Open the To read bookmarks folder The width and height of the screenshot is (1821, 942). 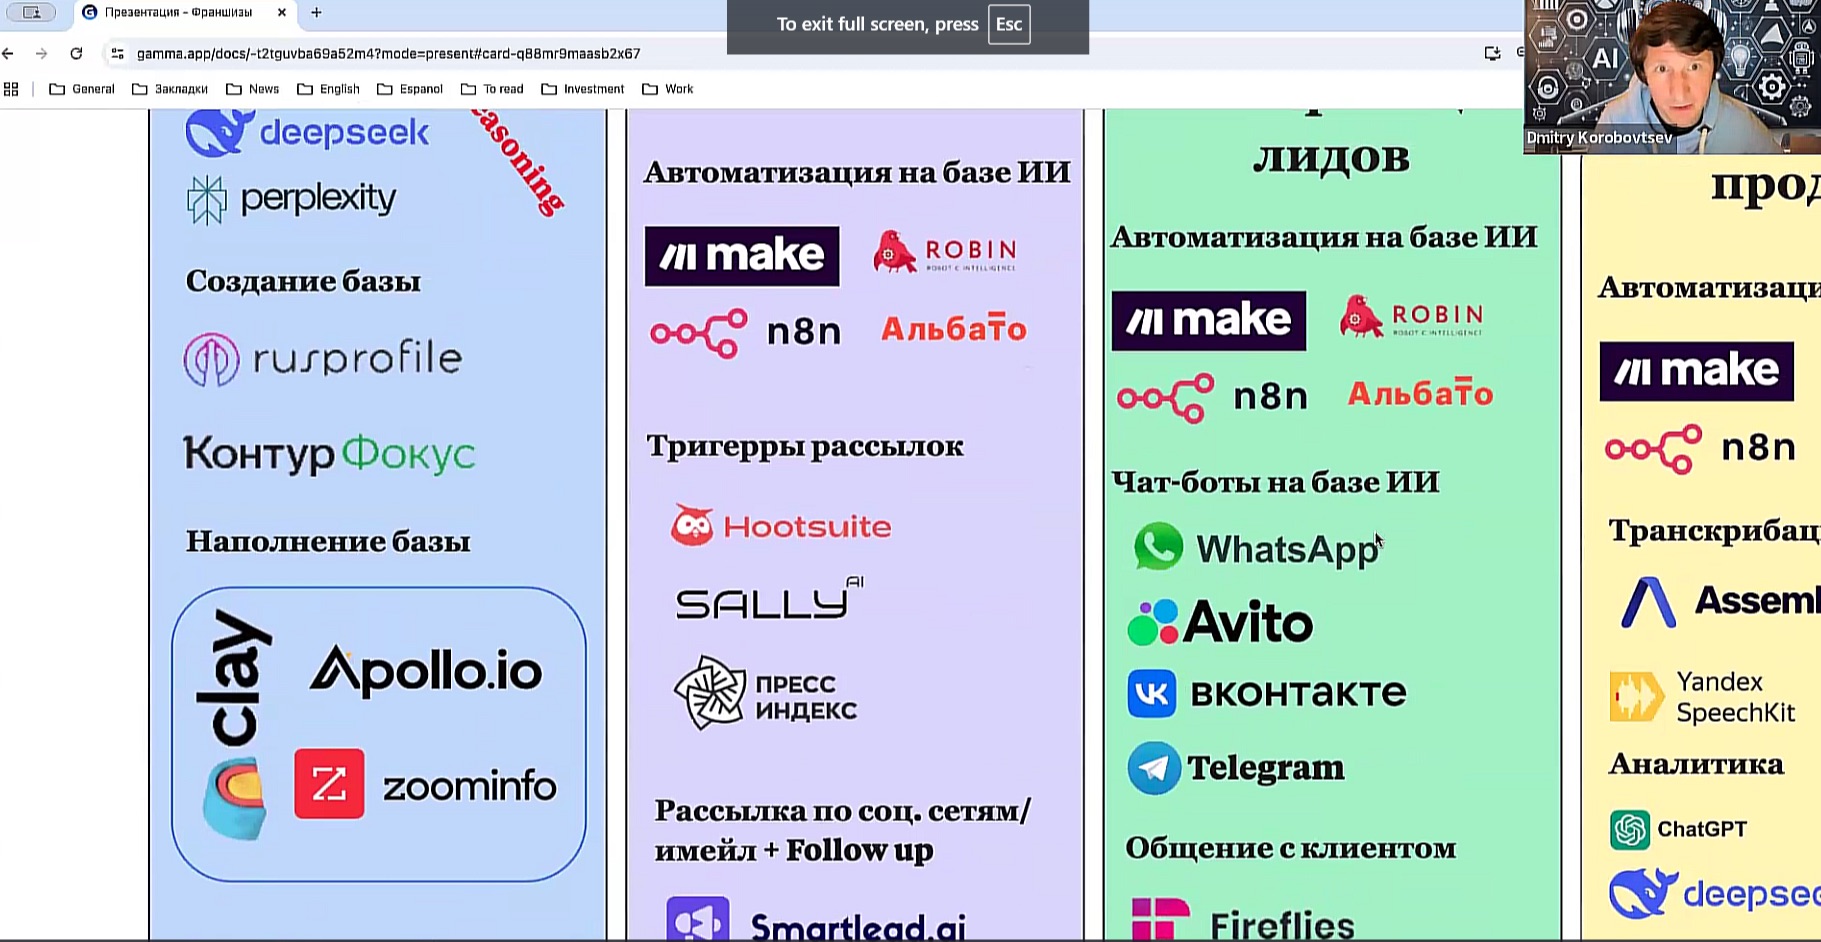point(492,89)
